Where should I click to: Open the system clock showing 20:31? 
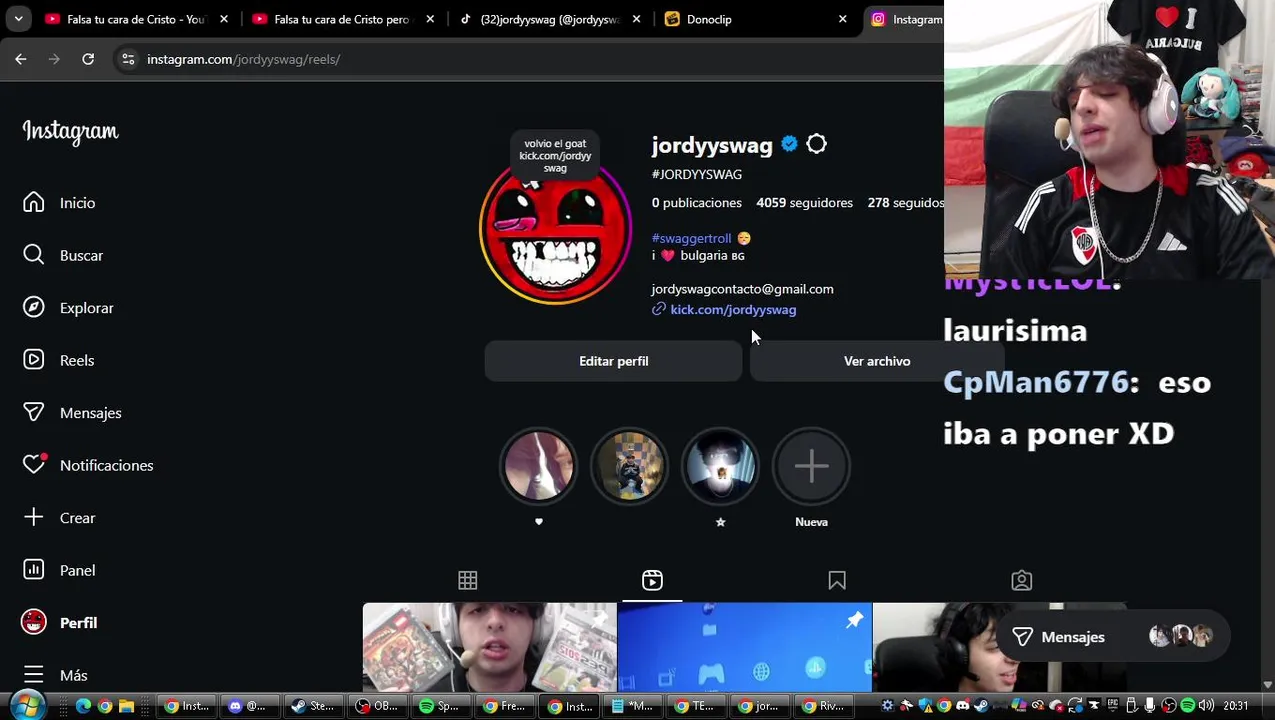[1235, 706]
